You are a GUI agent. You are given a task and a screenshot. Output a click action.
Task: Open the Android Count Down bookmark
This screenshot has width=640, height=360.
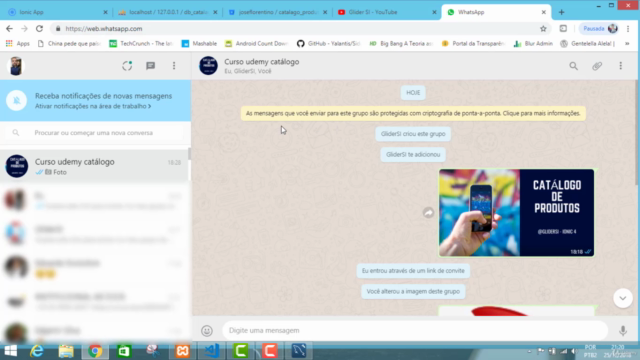257,44
